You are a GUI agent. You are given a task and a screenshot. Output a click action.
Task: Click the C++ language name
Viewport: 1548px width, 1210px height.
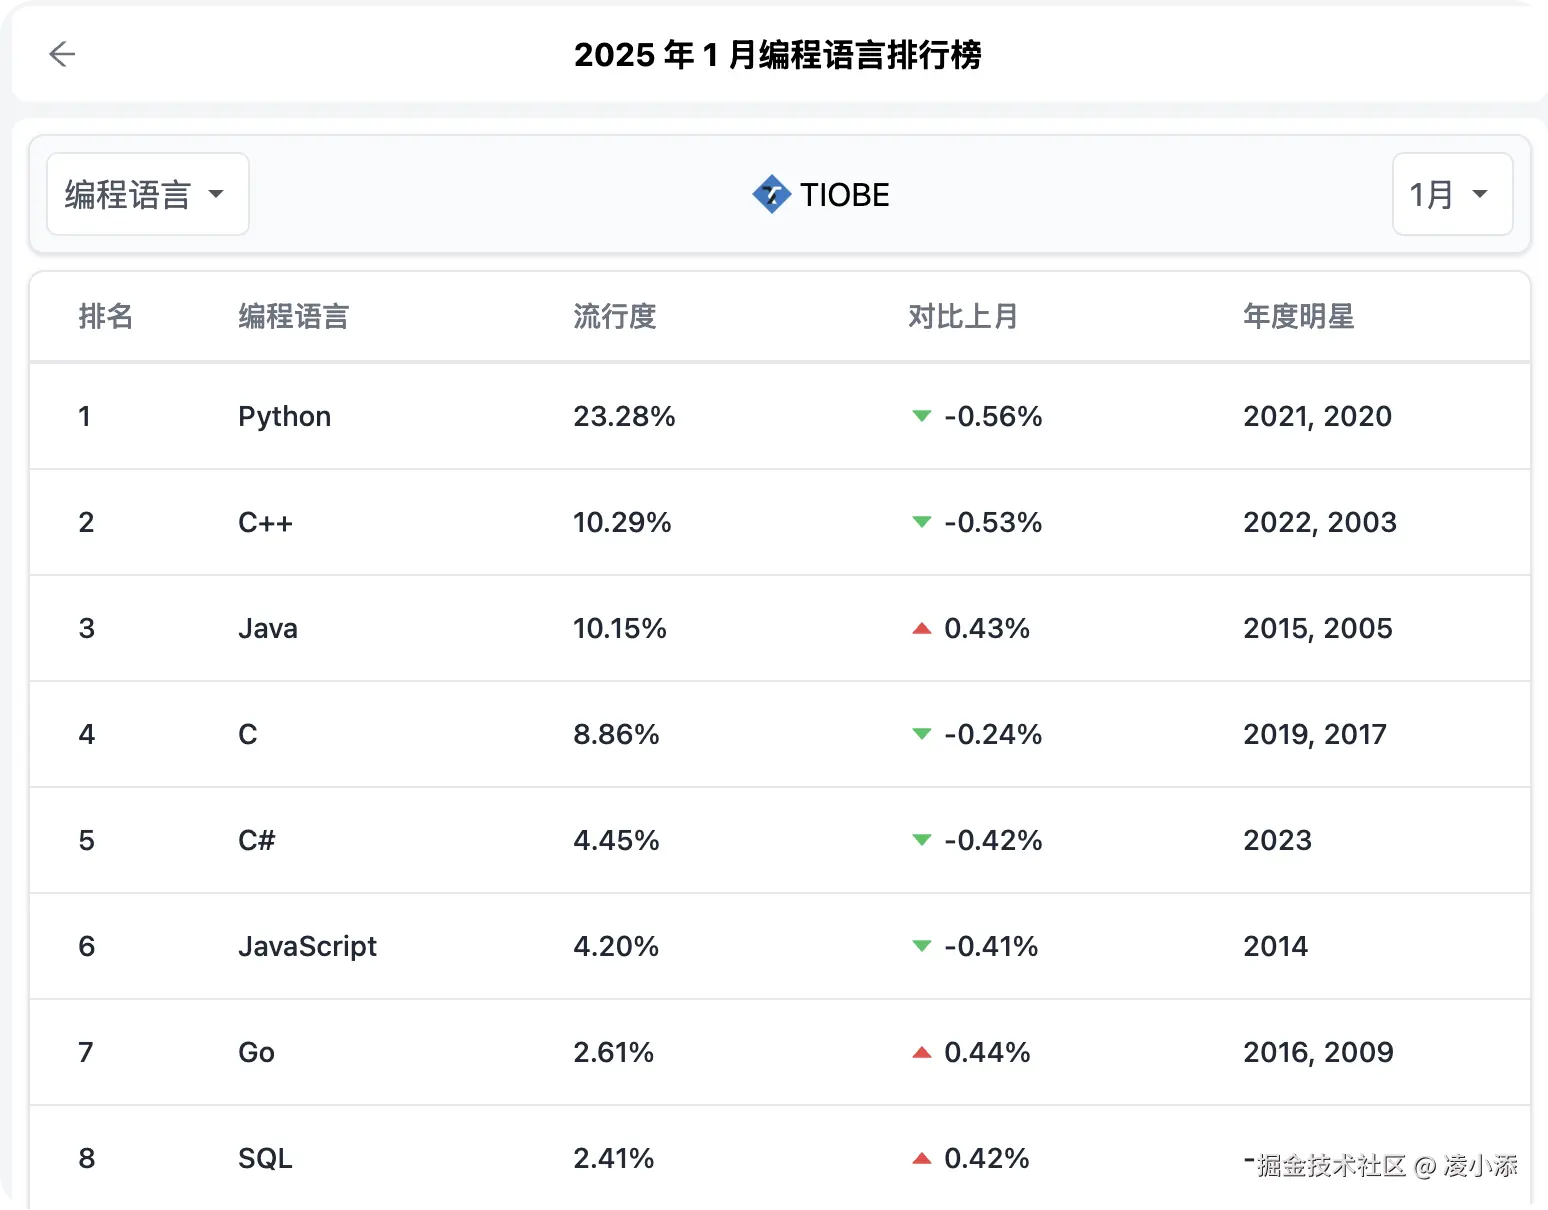coord(265,522)
